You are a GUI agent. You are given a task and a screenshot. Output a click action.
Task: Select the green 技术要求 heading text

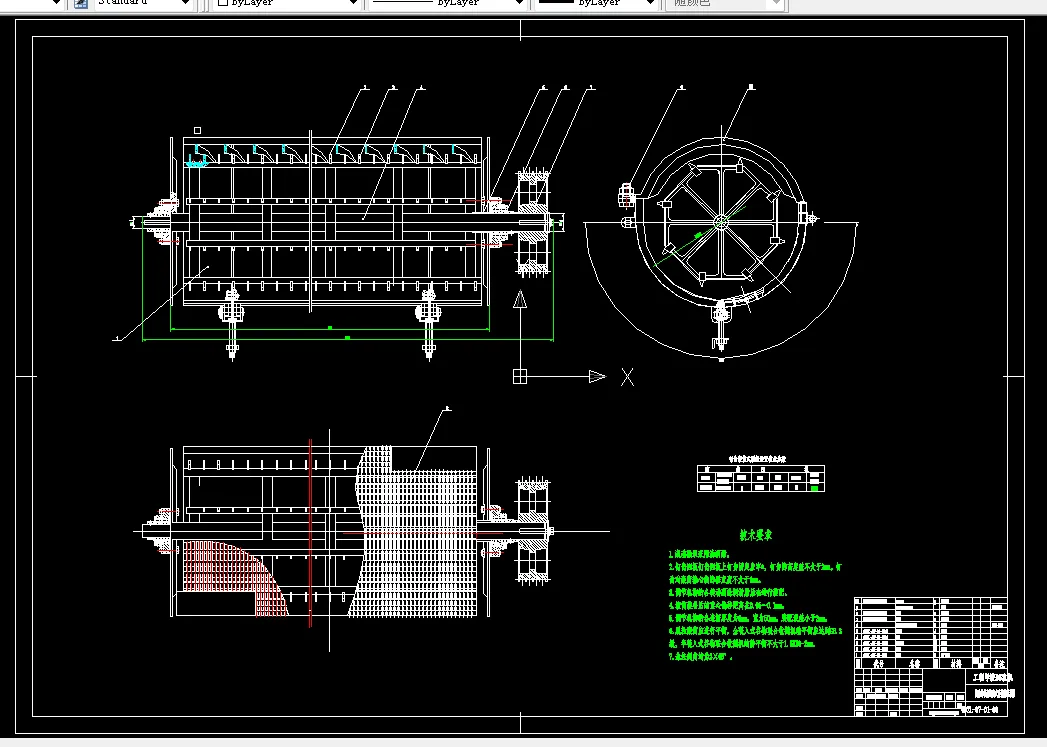[x=756, y=535]
